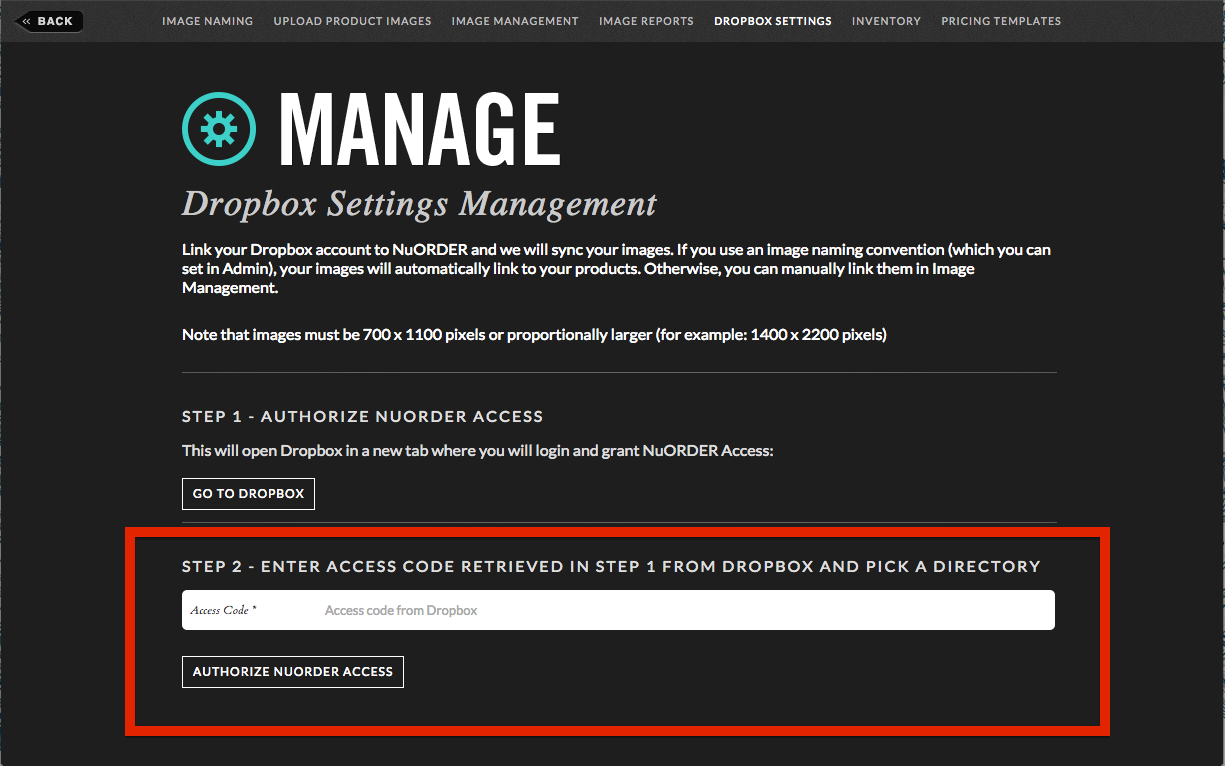Go to Upload Product Images tab
Viewport: 1225px width, 766px height.
pos(353,21)
